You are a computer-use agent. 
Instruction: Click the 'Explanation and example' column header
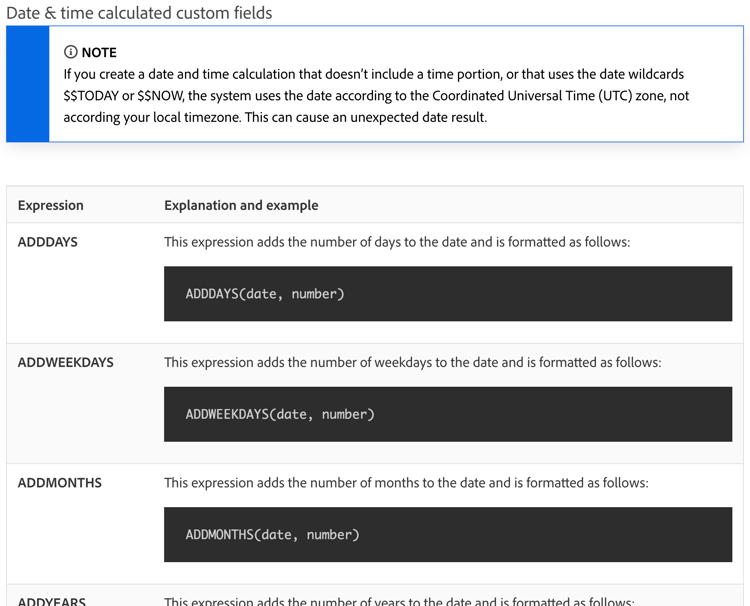[x=241, y=205]
